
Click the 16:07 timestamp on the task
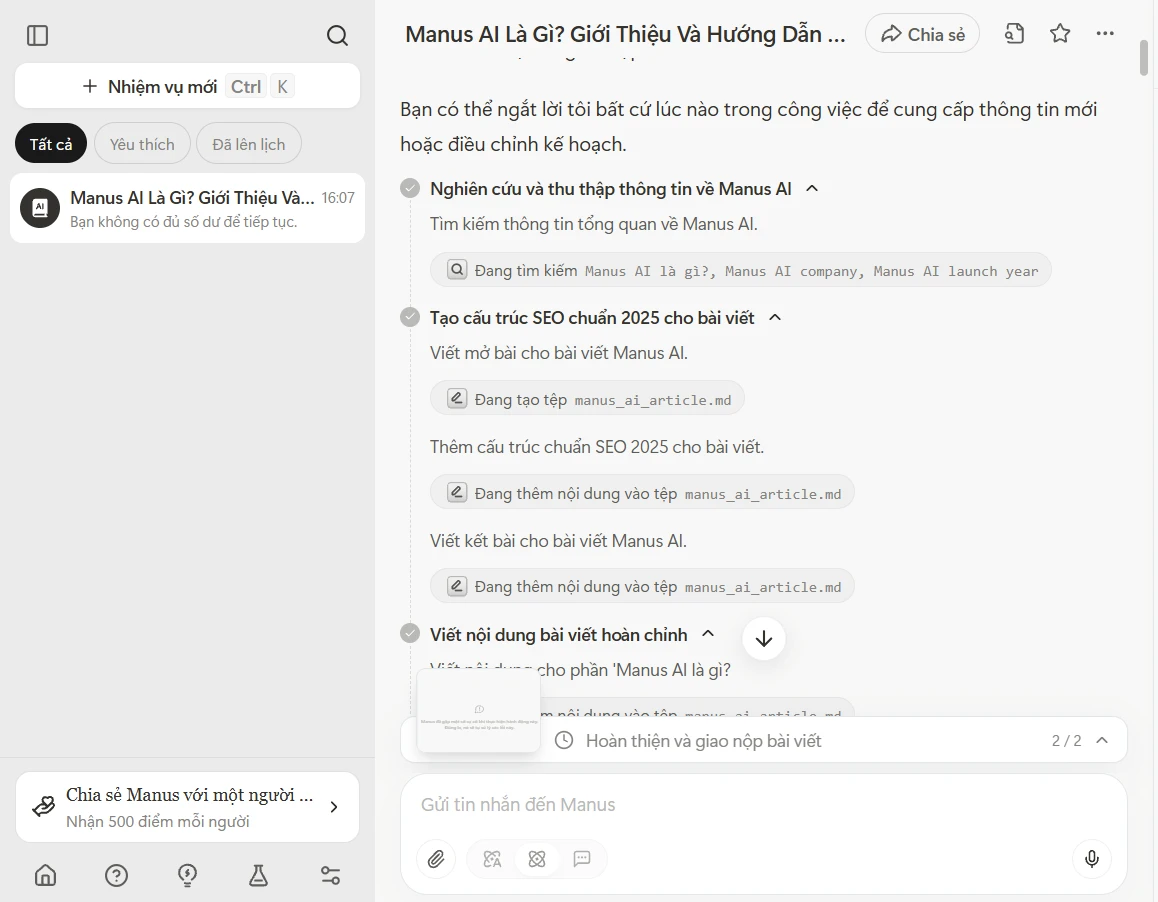(338, 198)
